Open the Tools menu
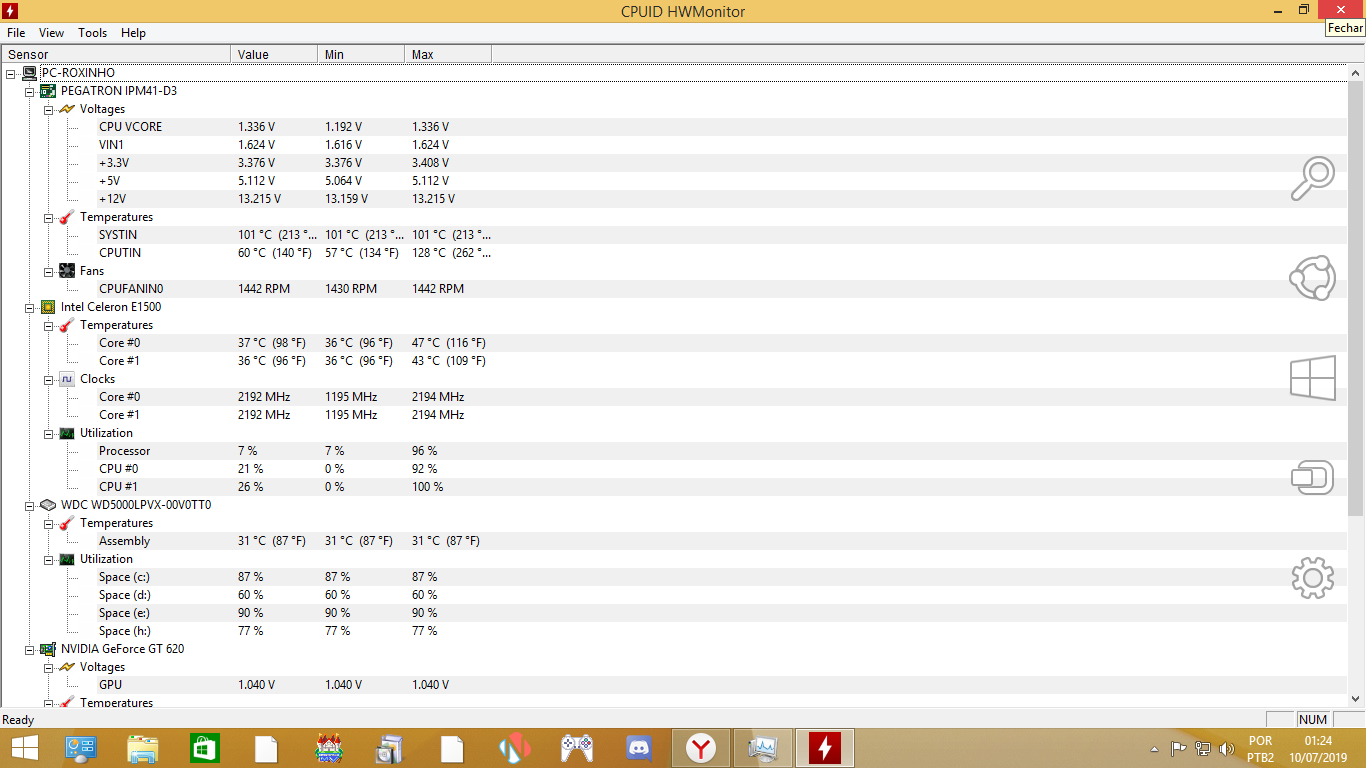This screenshot has height=768, width=1366. [93, 33]
